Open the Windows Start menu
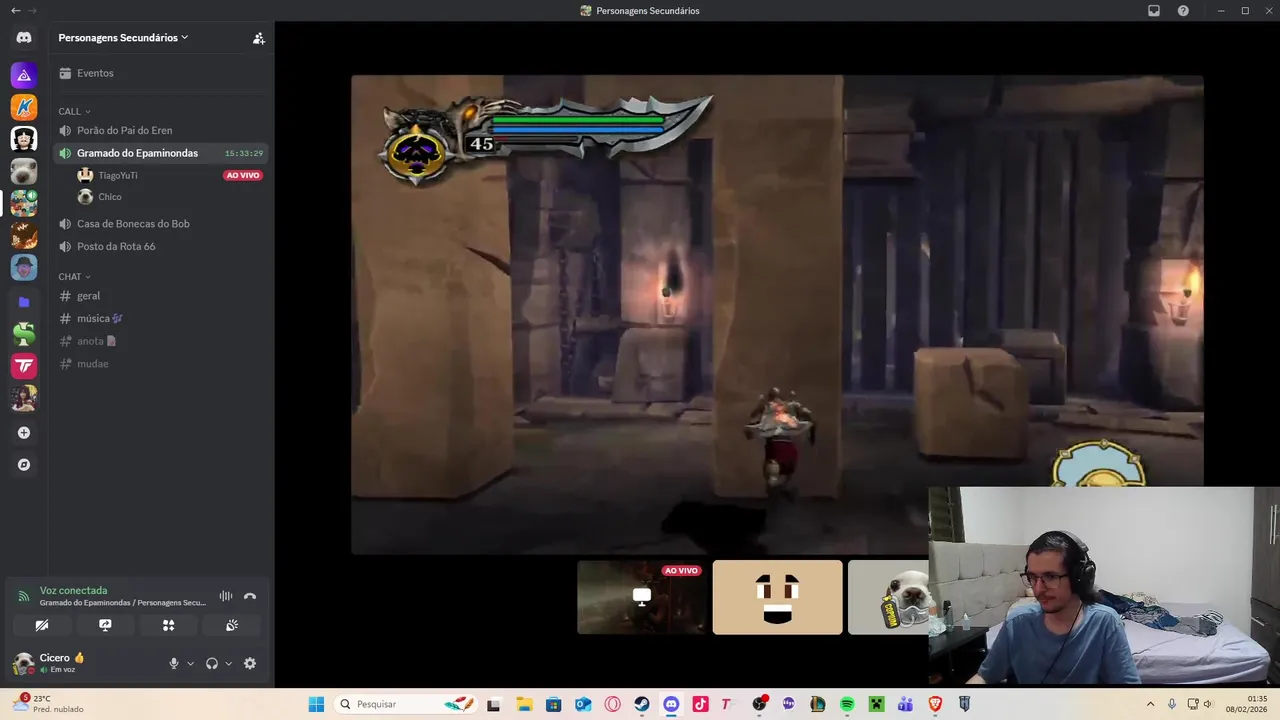Screen dimensions: 1280x720 (316, 704)
